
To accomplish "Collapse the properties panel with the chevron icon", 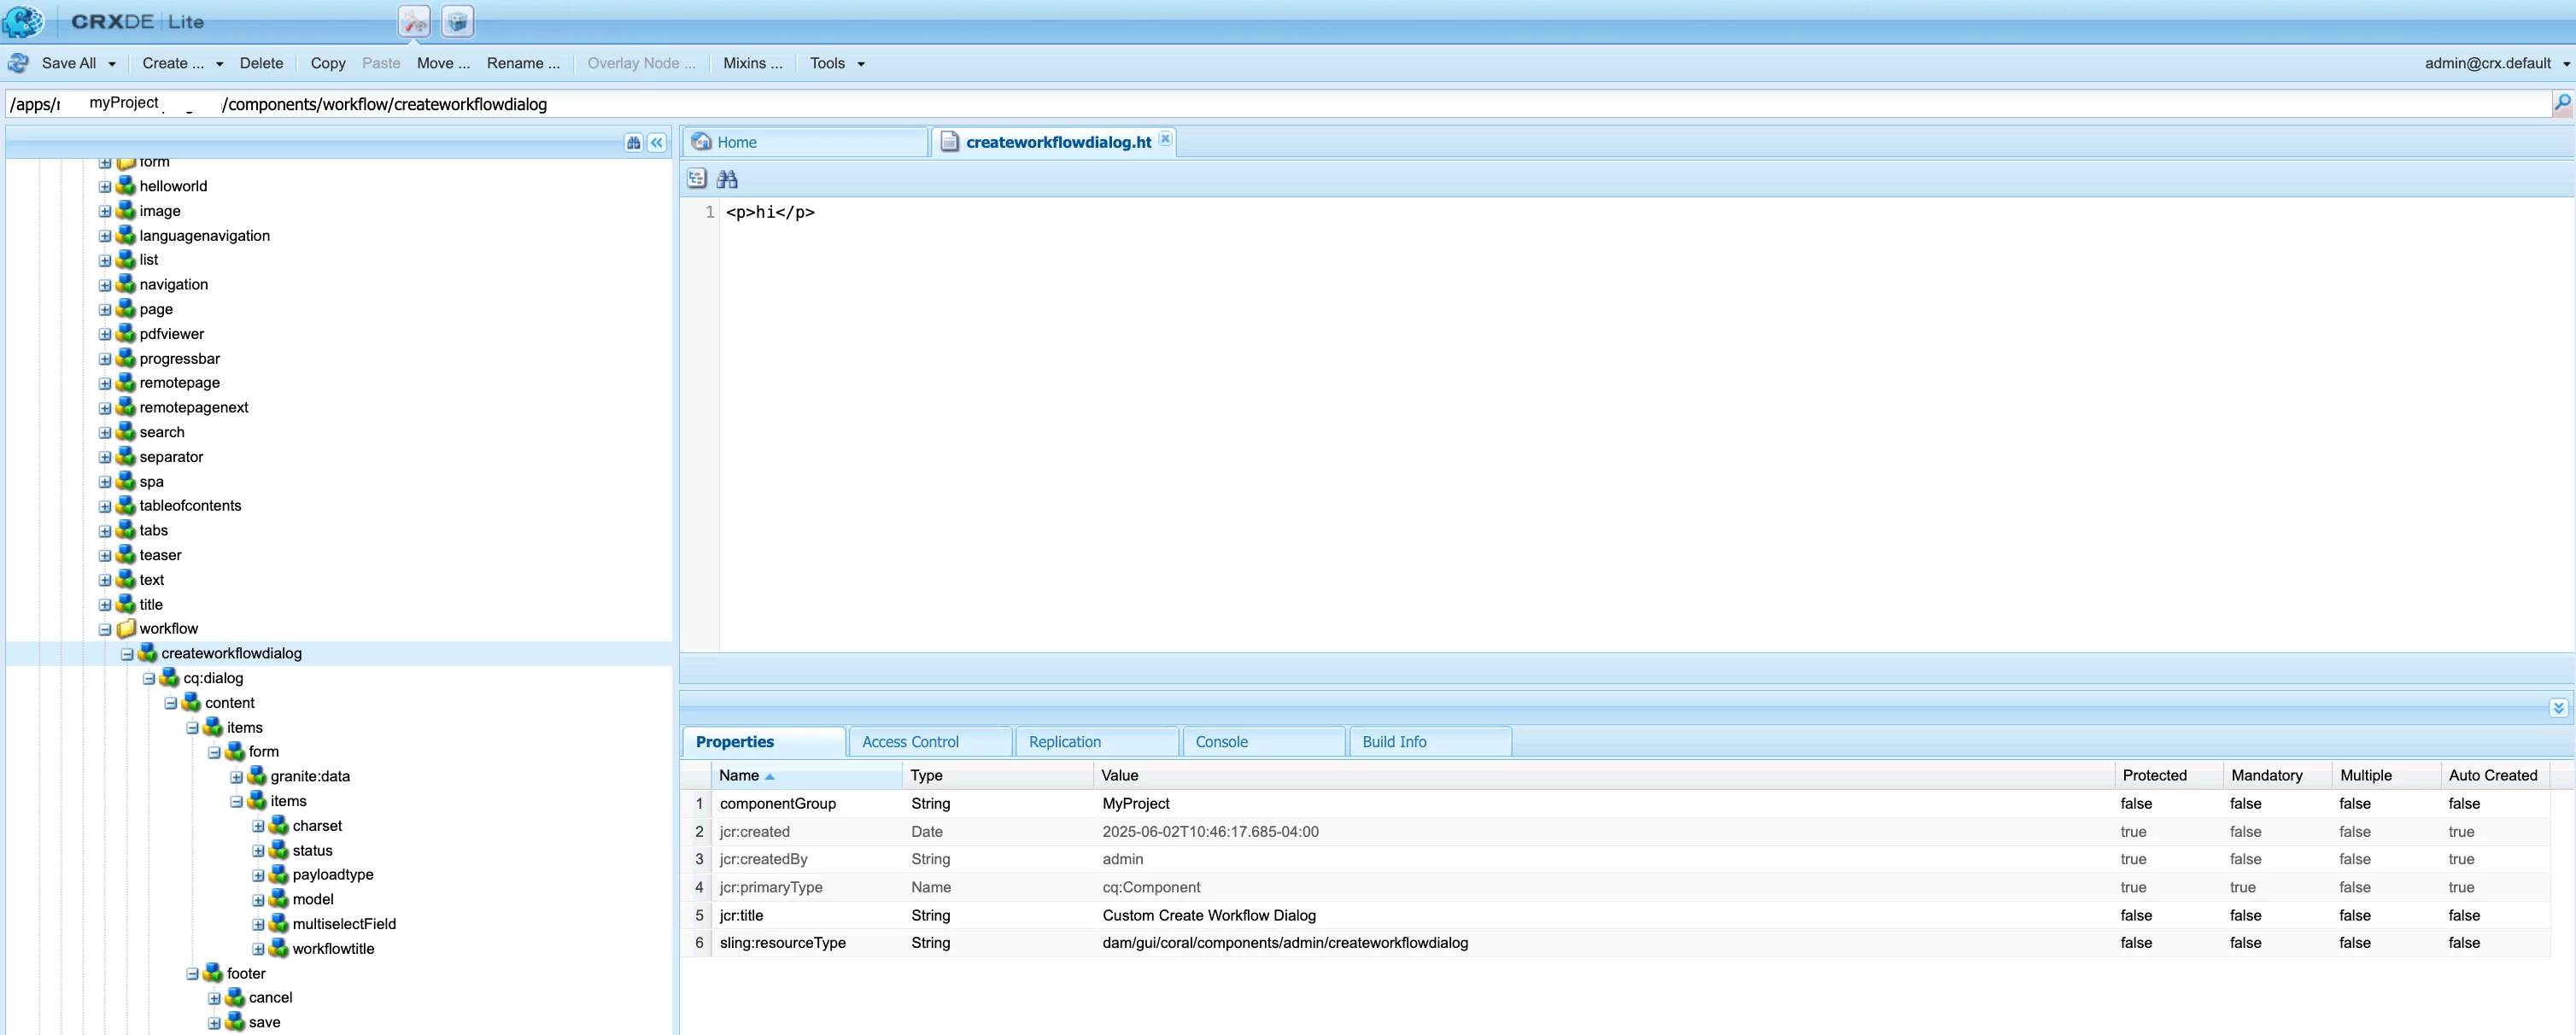I will click(2557, 708).
